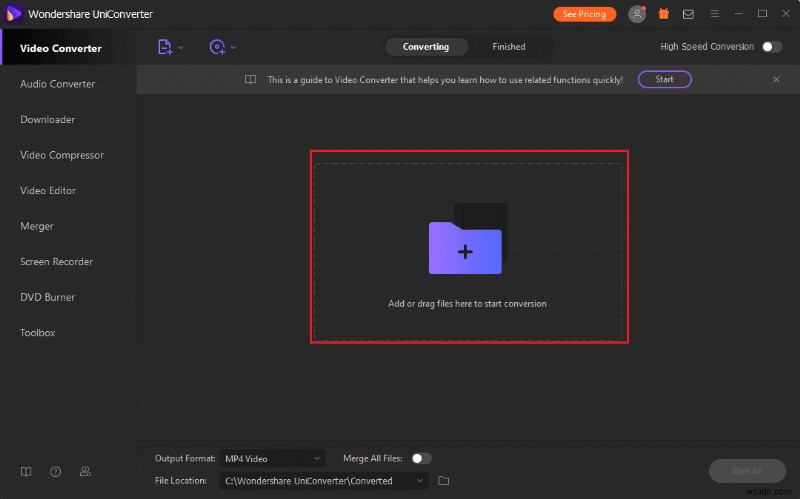Close the UniConverter window
This screenshot has width=800, height=499.
786,14
